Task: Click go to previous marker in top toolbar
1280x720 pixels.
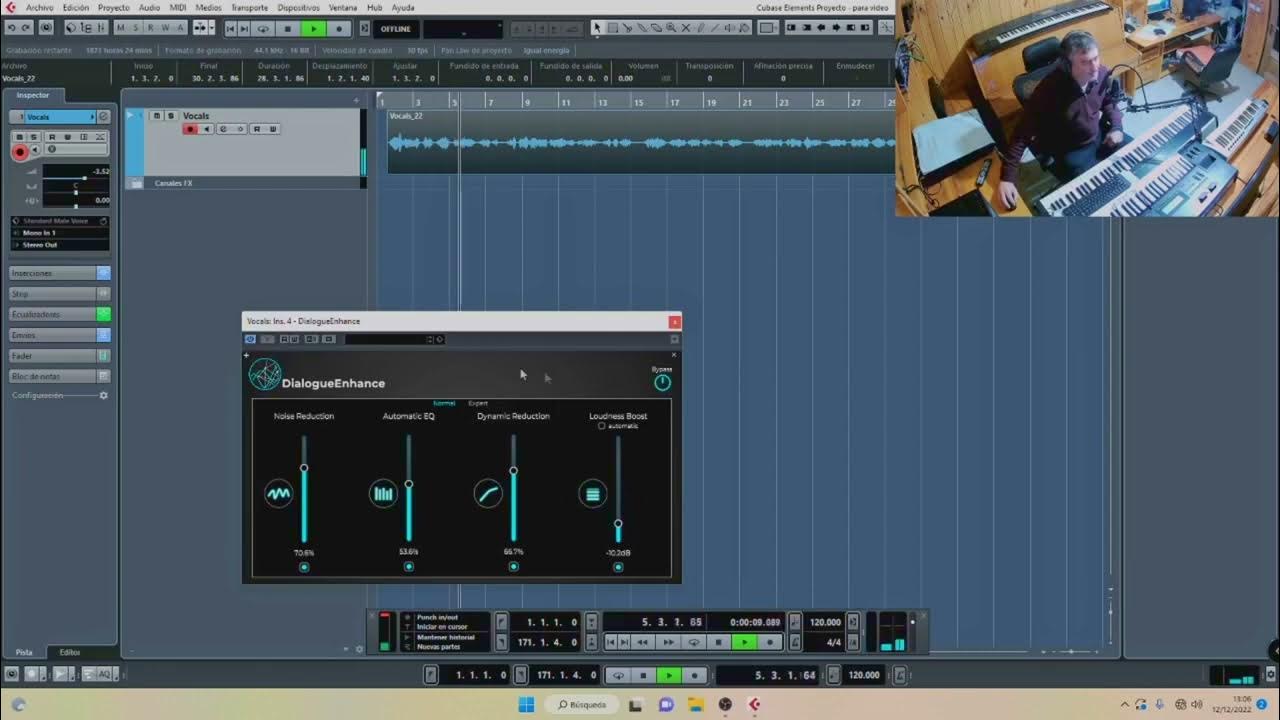Action: tap(231, 29)
